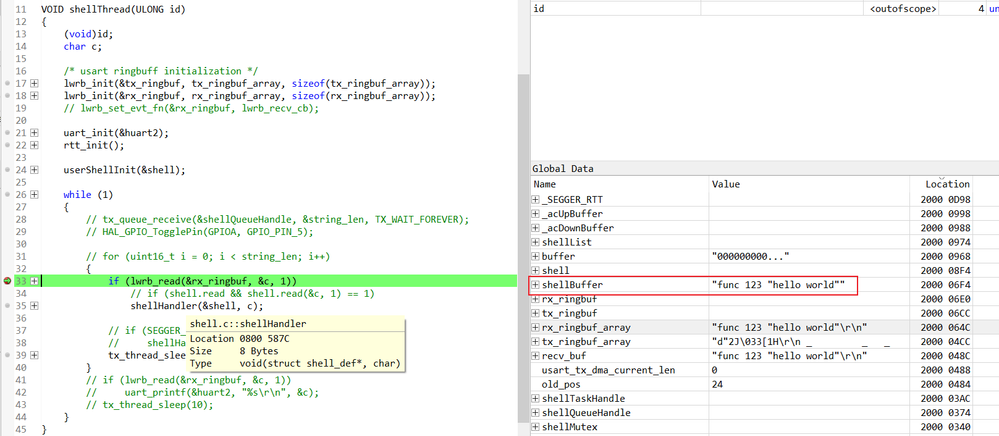Expand disassembly for line 22 rtt_init
Screen dimensions: 999x436
[x=34, y=145]
